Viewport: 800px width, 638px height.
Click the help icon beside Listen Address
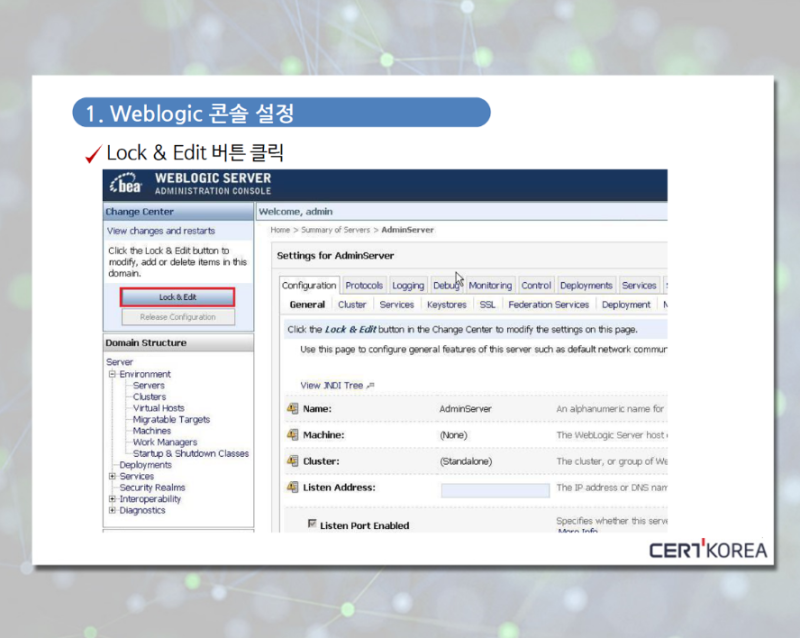[292, 488]
